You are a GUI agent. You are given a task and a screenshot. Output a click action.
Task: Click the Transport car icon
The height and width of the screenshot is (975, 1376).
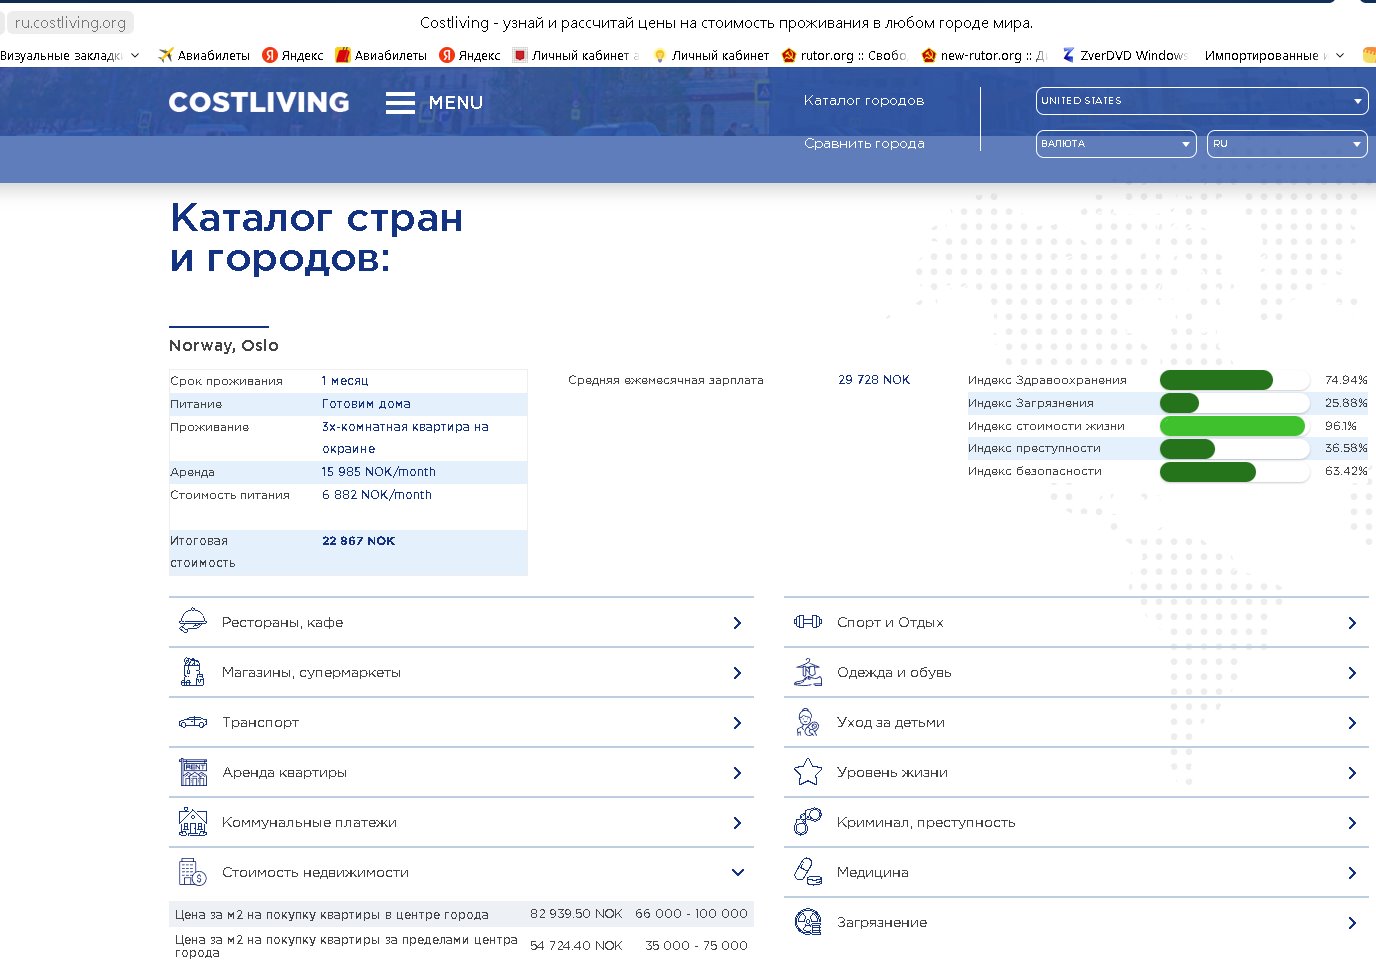(192, 722)
